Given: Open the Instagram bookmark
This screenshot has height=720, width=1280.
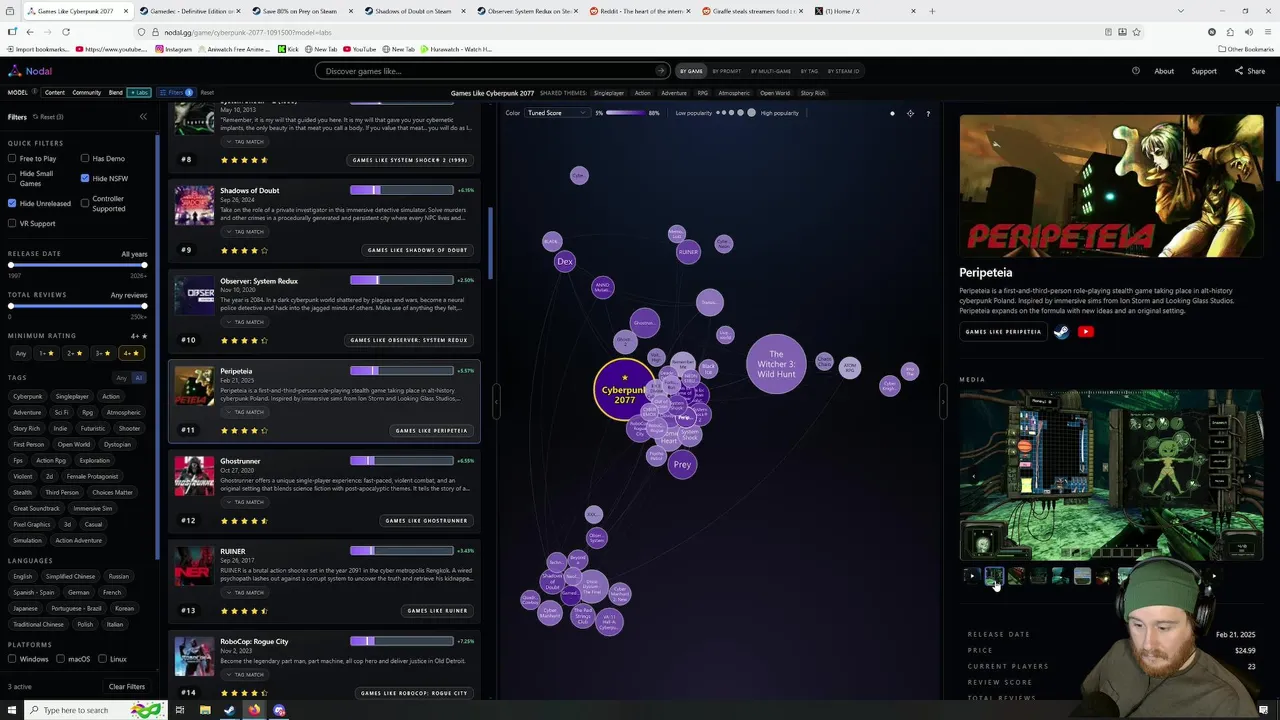Looking at the screenshot, I should [174, 49].
